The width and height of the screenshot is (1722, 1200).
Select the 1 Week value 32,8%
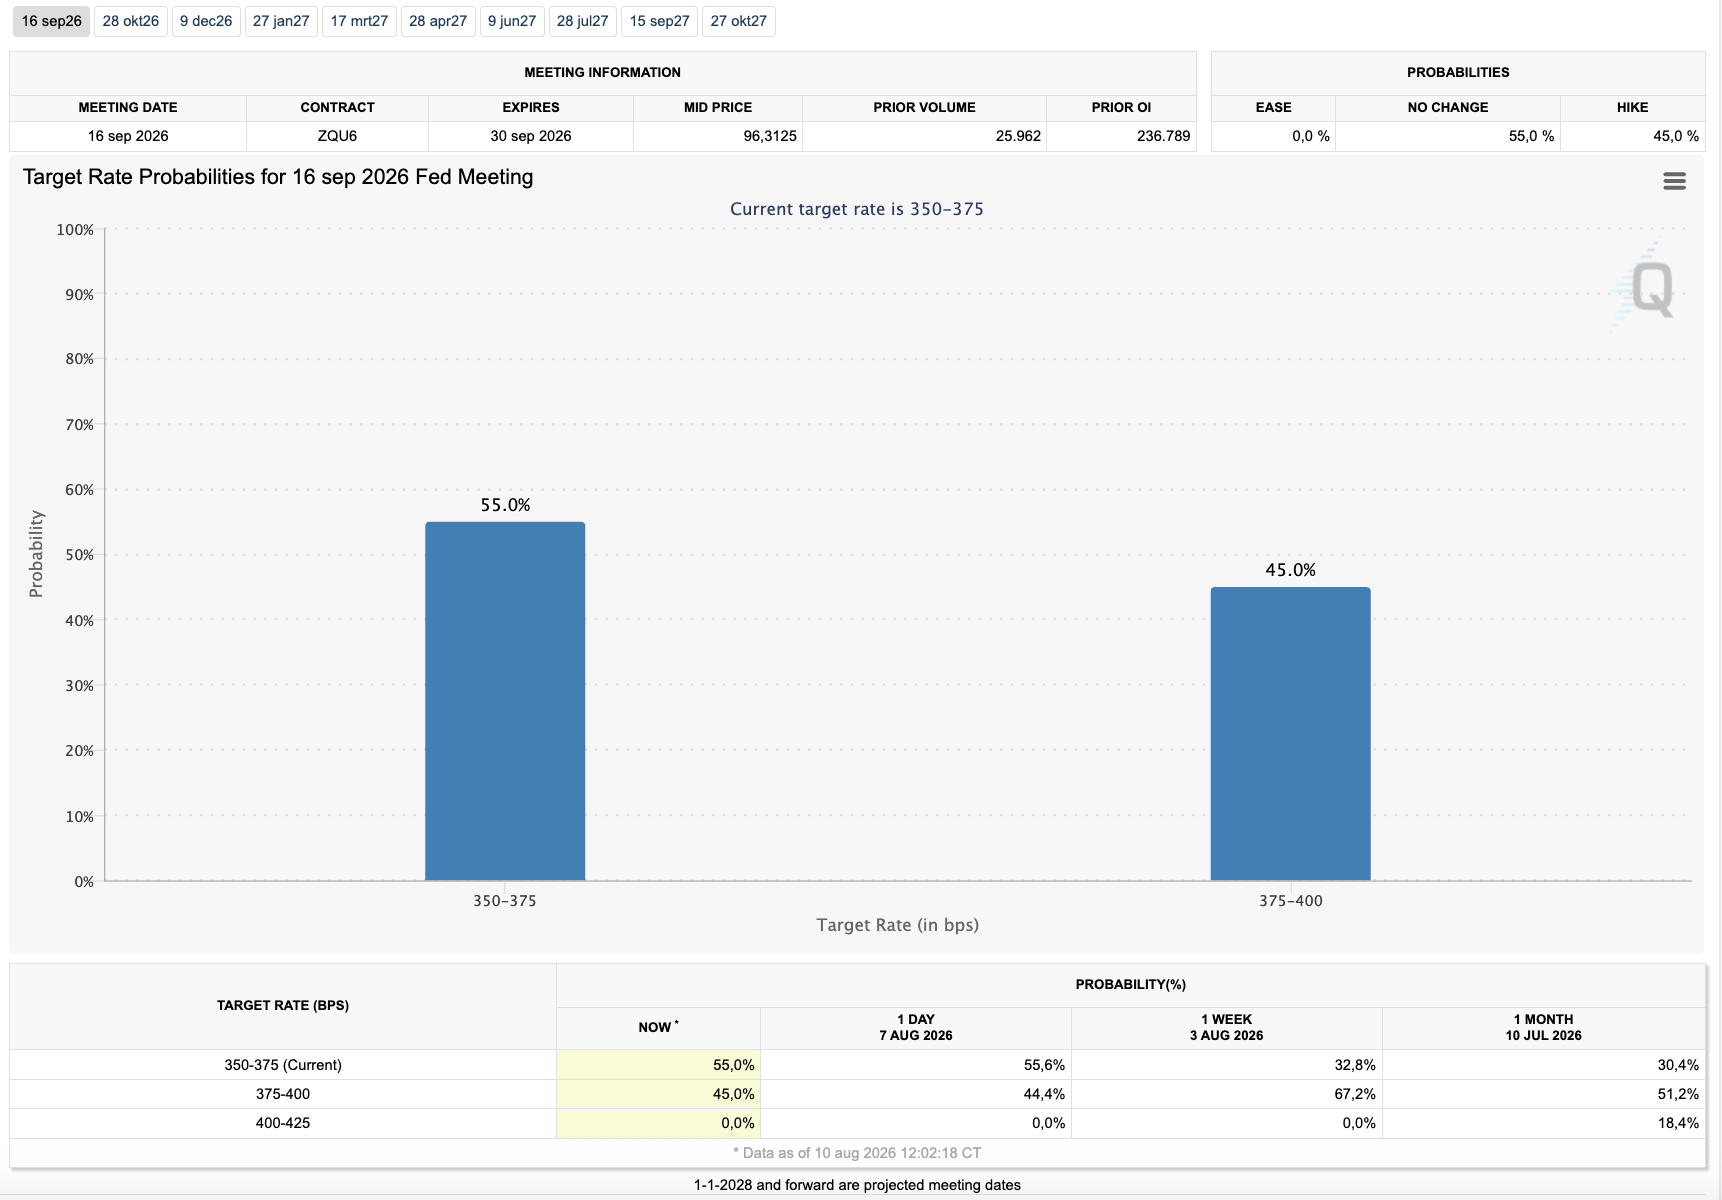click(1355, 1065)
